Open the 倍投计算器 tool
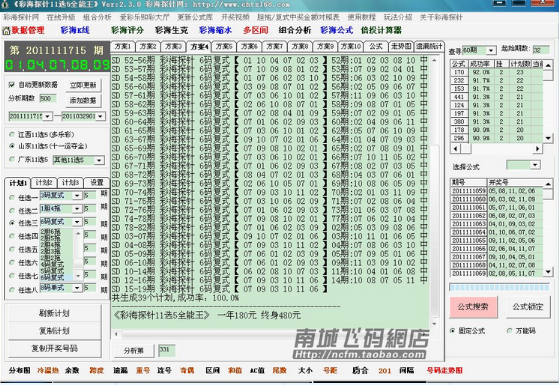The image size is (559, 385). [381, 30]
